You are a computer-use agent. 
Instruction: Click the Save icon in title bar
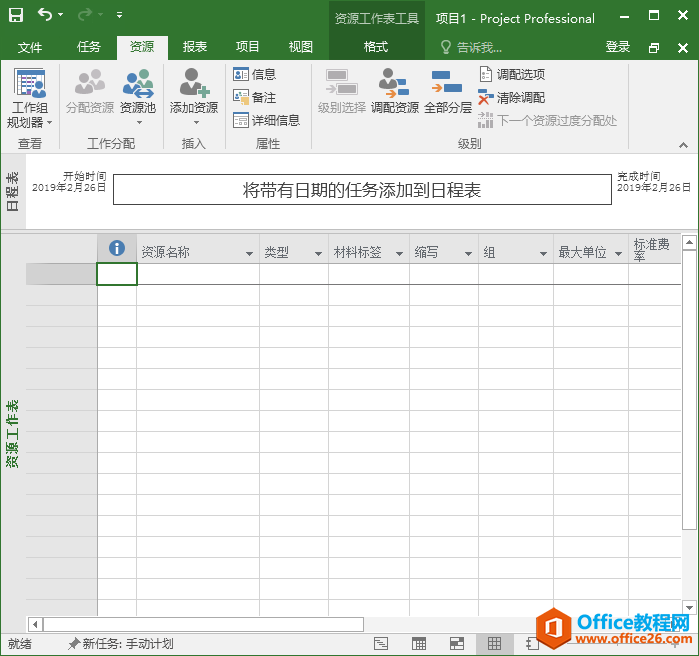point(16,15)
